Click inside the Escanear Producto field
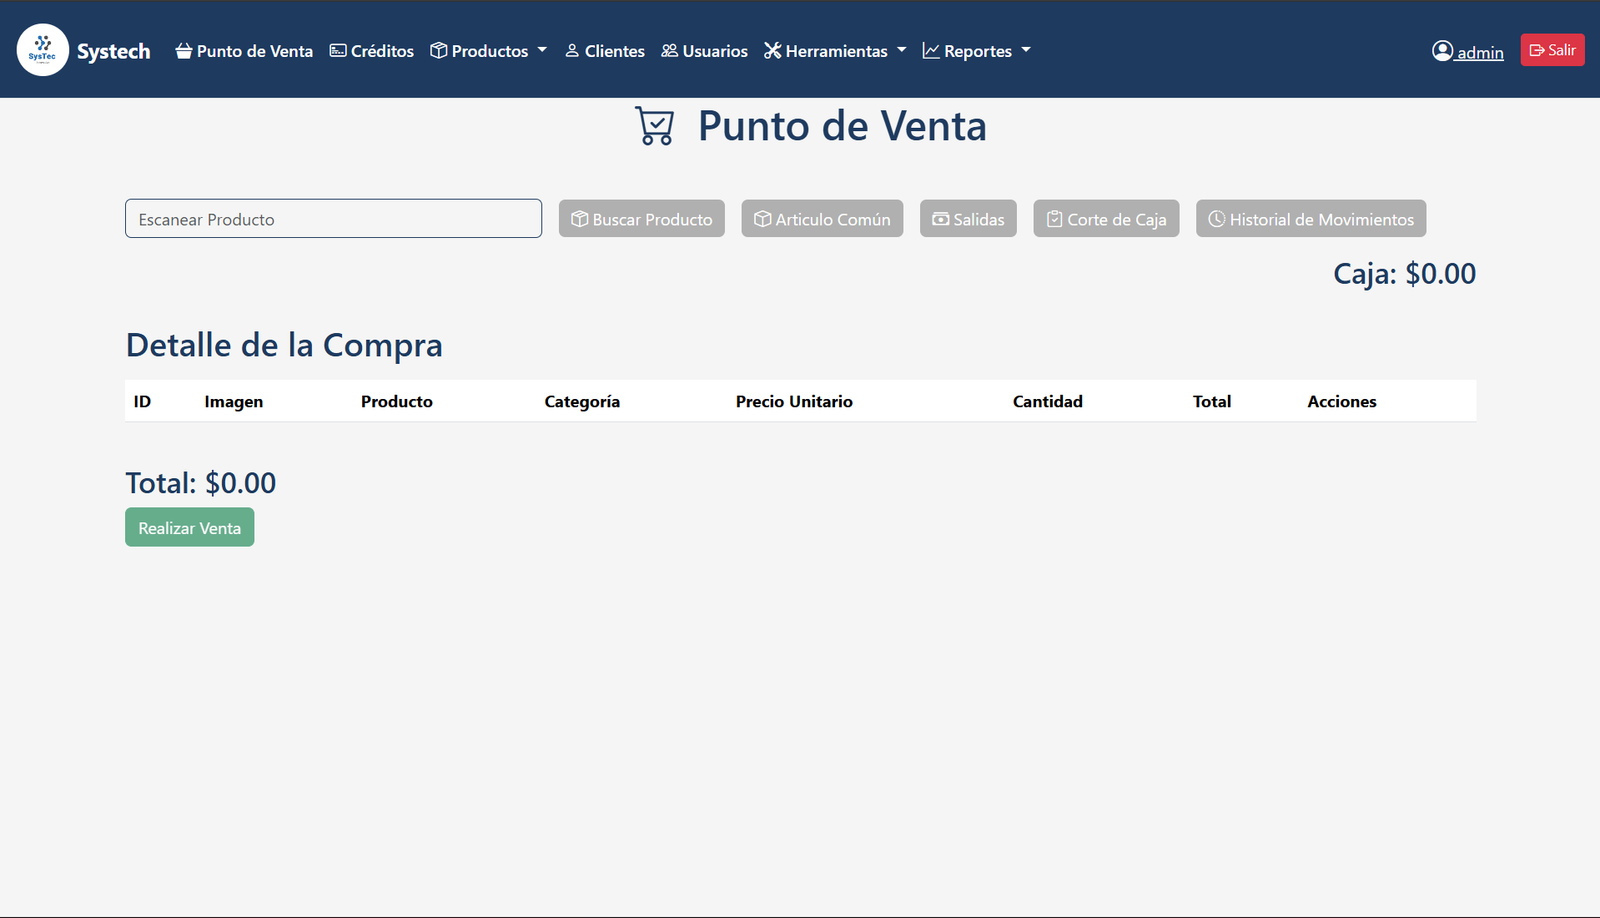 [x=333, y=218]
